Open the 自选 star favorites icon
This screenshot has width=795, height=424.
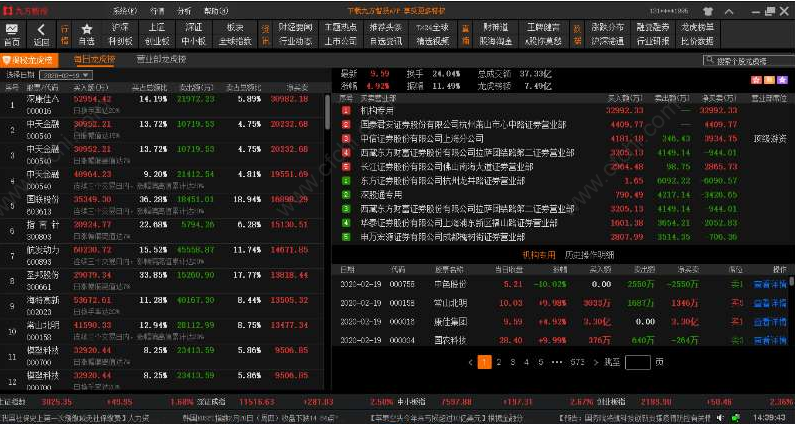tap(87, 29)
